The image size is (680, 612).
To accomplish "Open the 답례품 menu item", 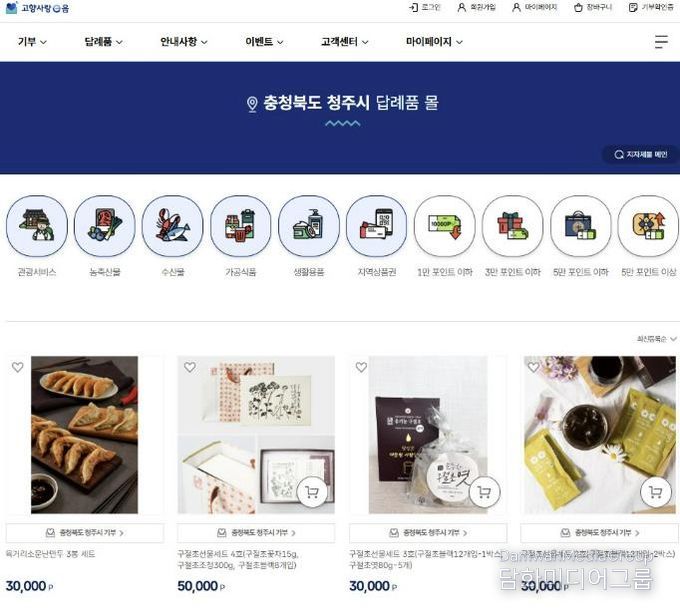I will pyautogui.click(x=103, y=42).
